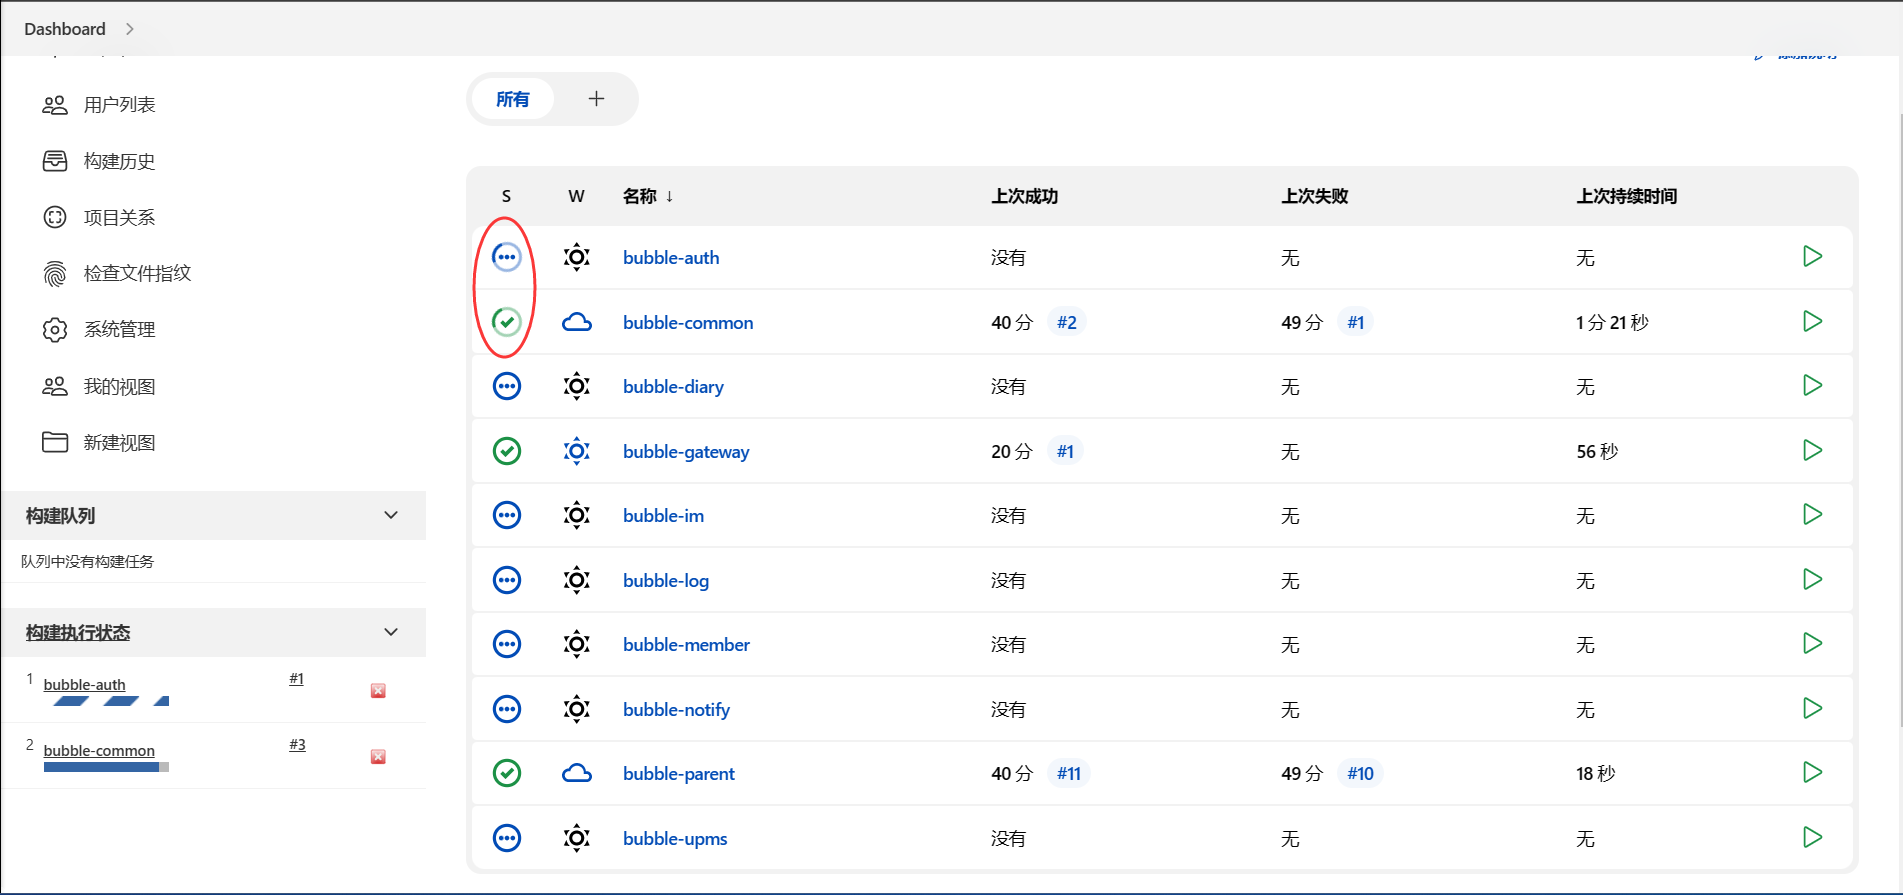Click bubble-parent last failure build #10
This screenshot has height=895, width=1903.
tap(1360, 773)
